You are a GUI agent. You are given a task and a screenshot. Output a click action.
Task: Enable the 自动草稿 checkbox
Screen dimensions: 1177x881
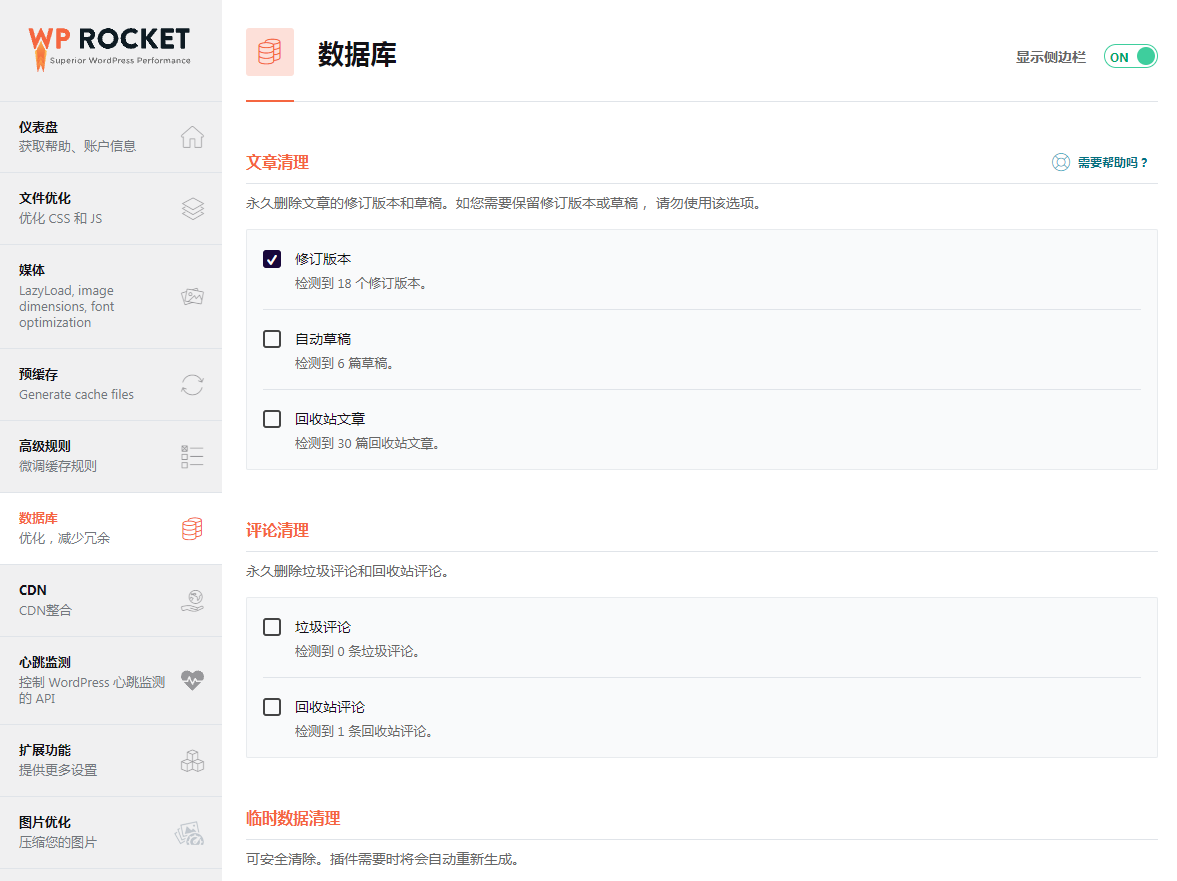tap(272, 339)
